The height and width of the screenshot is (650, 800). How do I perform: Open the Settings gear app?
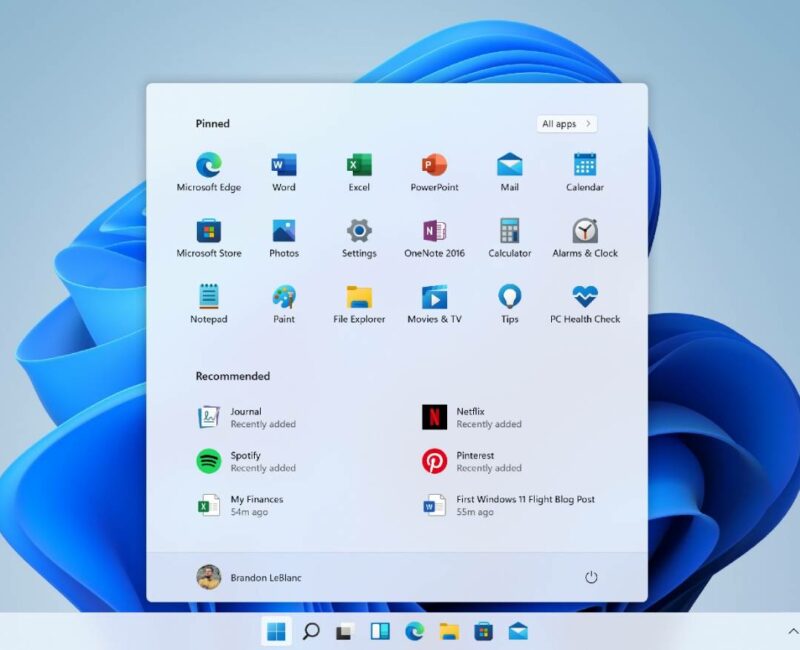pyautogui.click(x=359, y=238)
